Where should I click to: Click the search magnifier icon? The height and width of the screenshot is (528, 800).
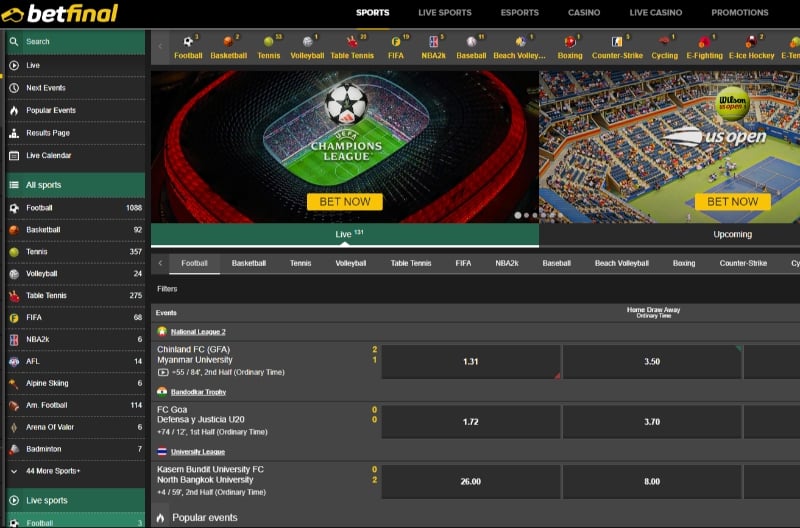[14, 42]
